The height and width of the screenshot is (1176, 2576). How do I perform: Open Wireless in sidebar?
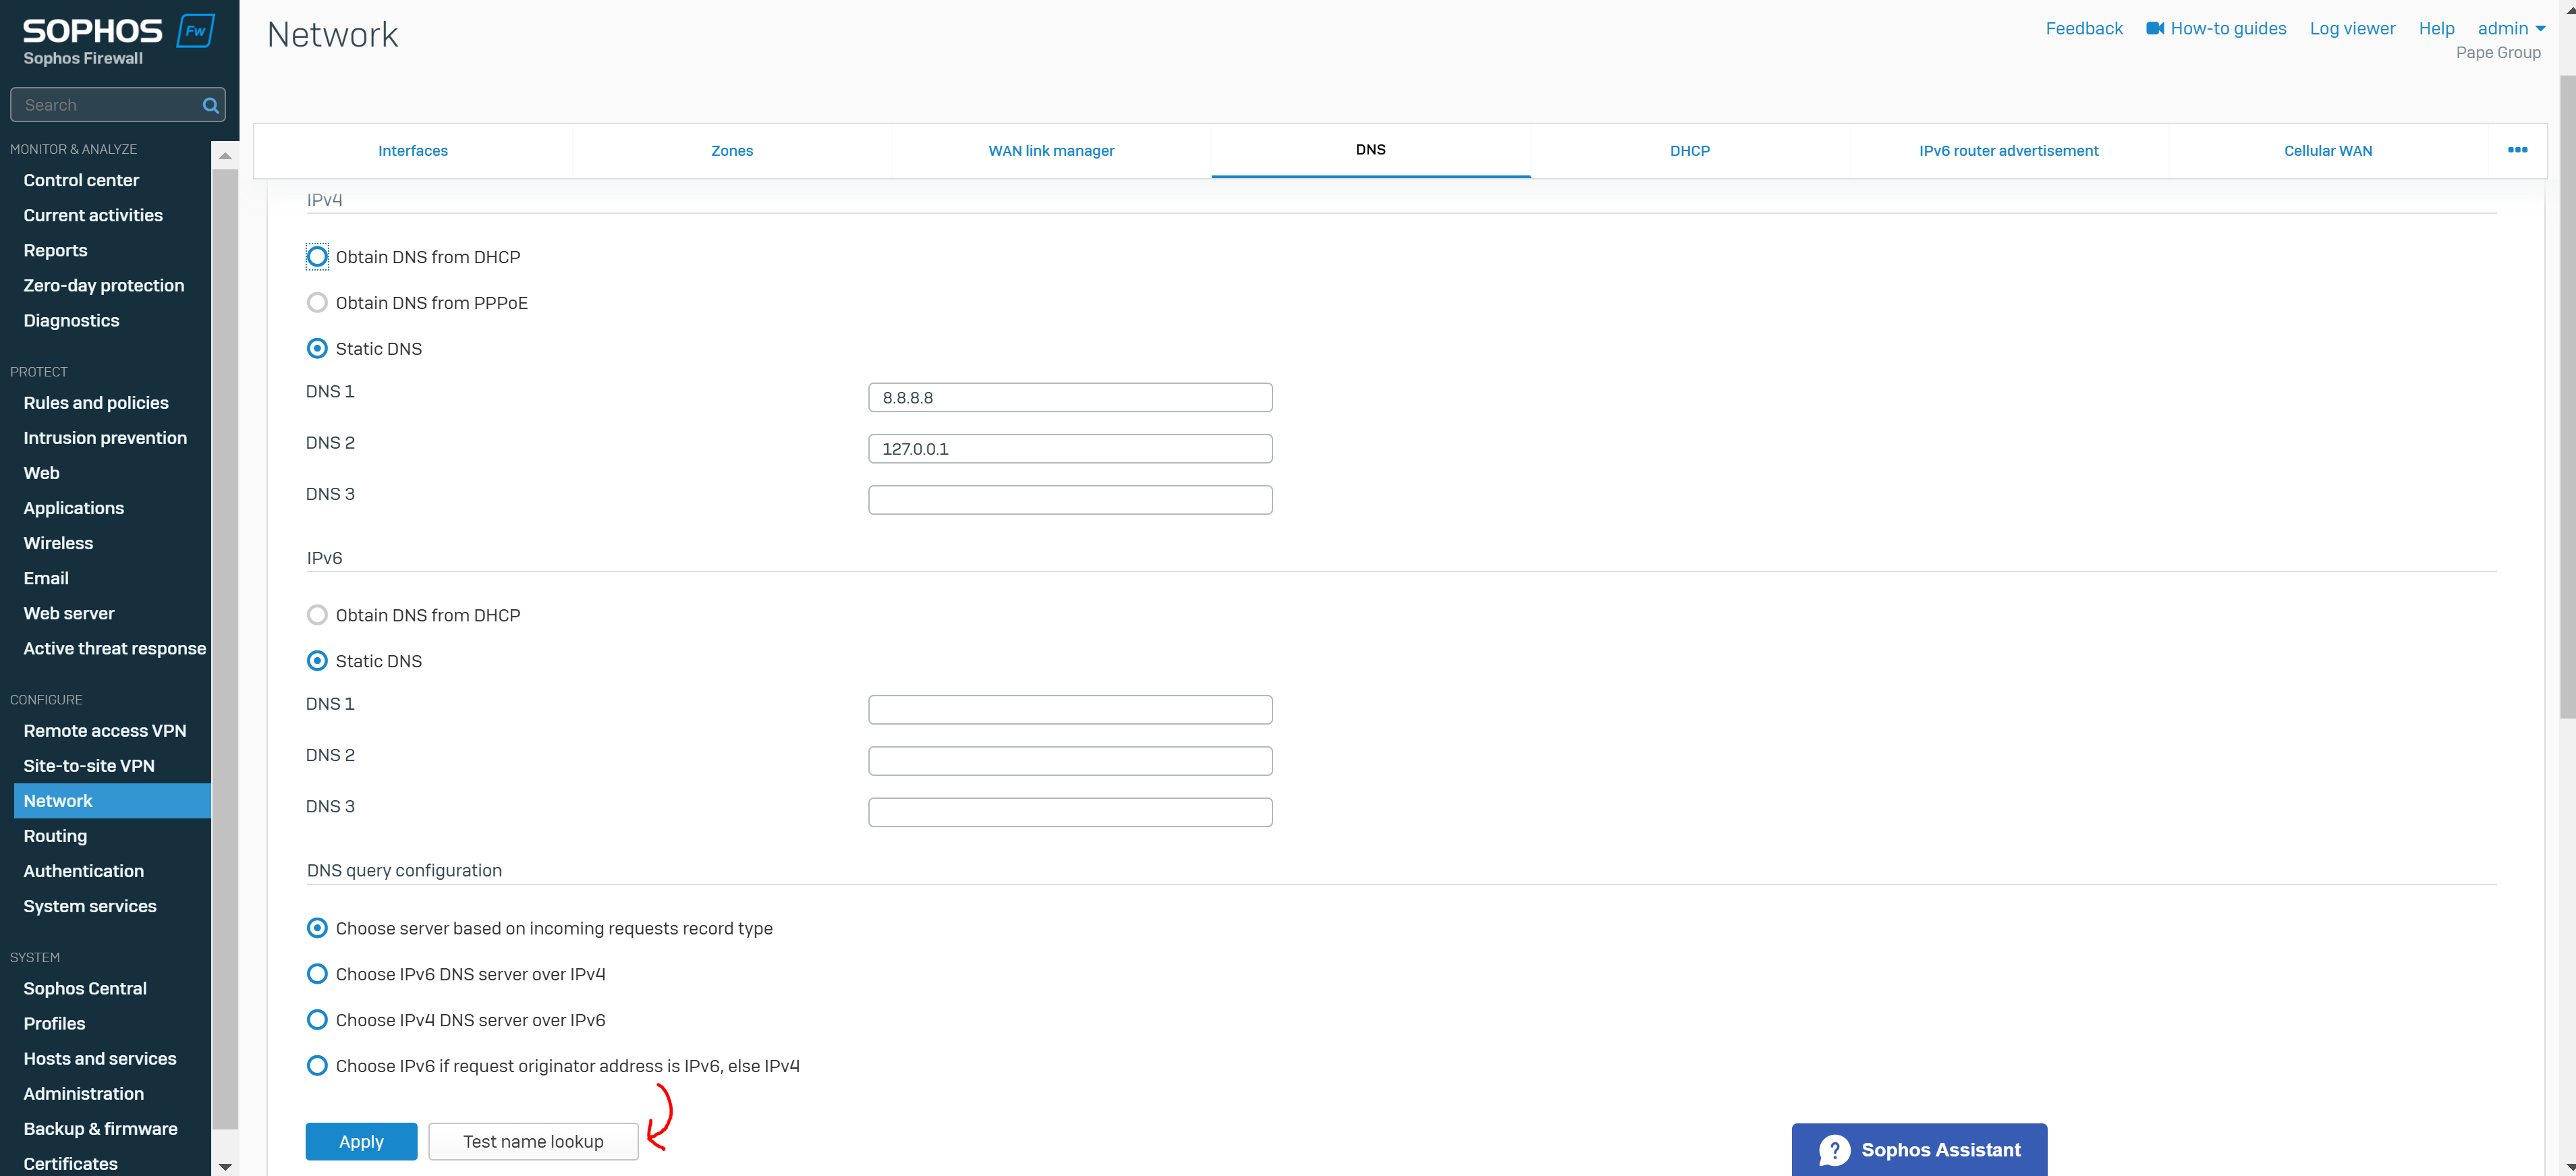pos(58,543)
